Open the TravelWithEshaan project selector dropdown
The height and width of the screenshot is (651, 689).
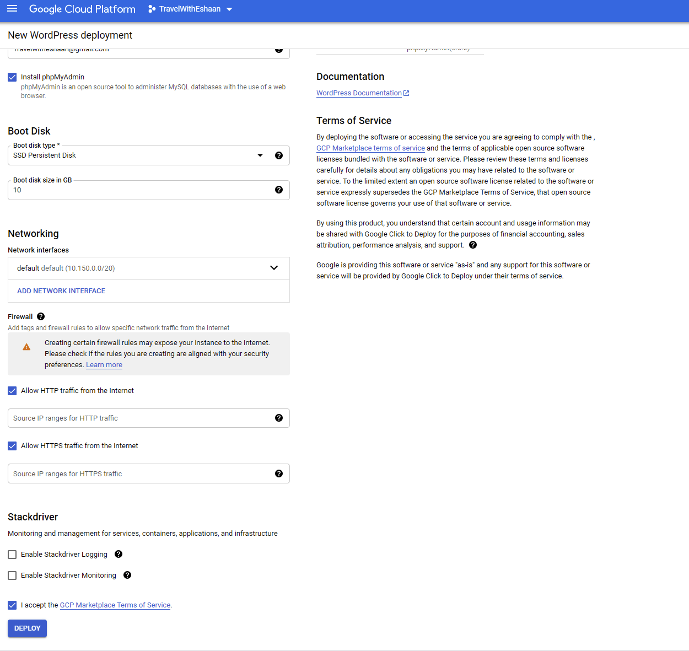[190, 9]
